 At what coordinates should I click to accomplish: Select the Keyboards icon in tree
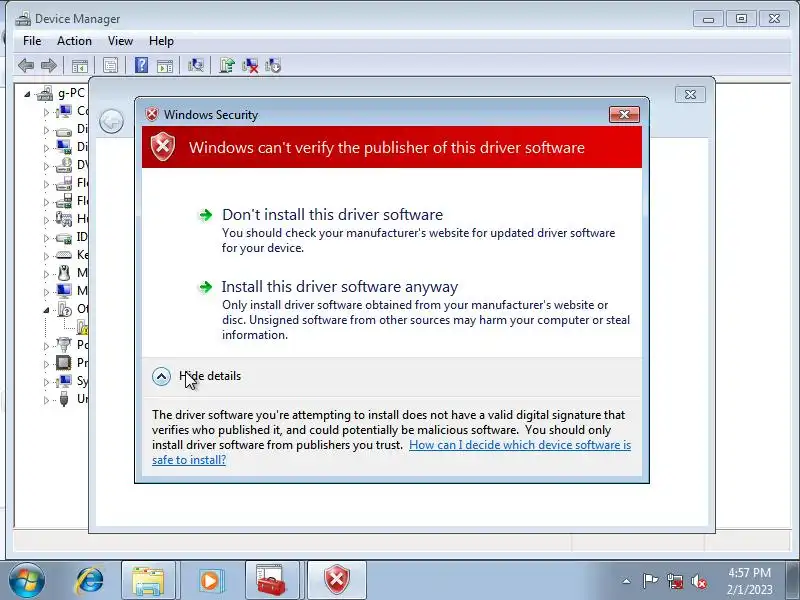[x=64, y=255]
